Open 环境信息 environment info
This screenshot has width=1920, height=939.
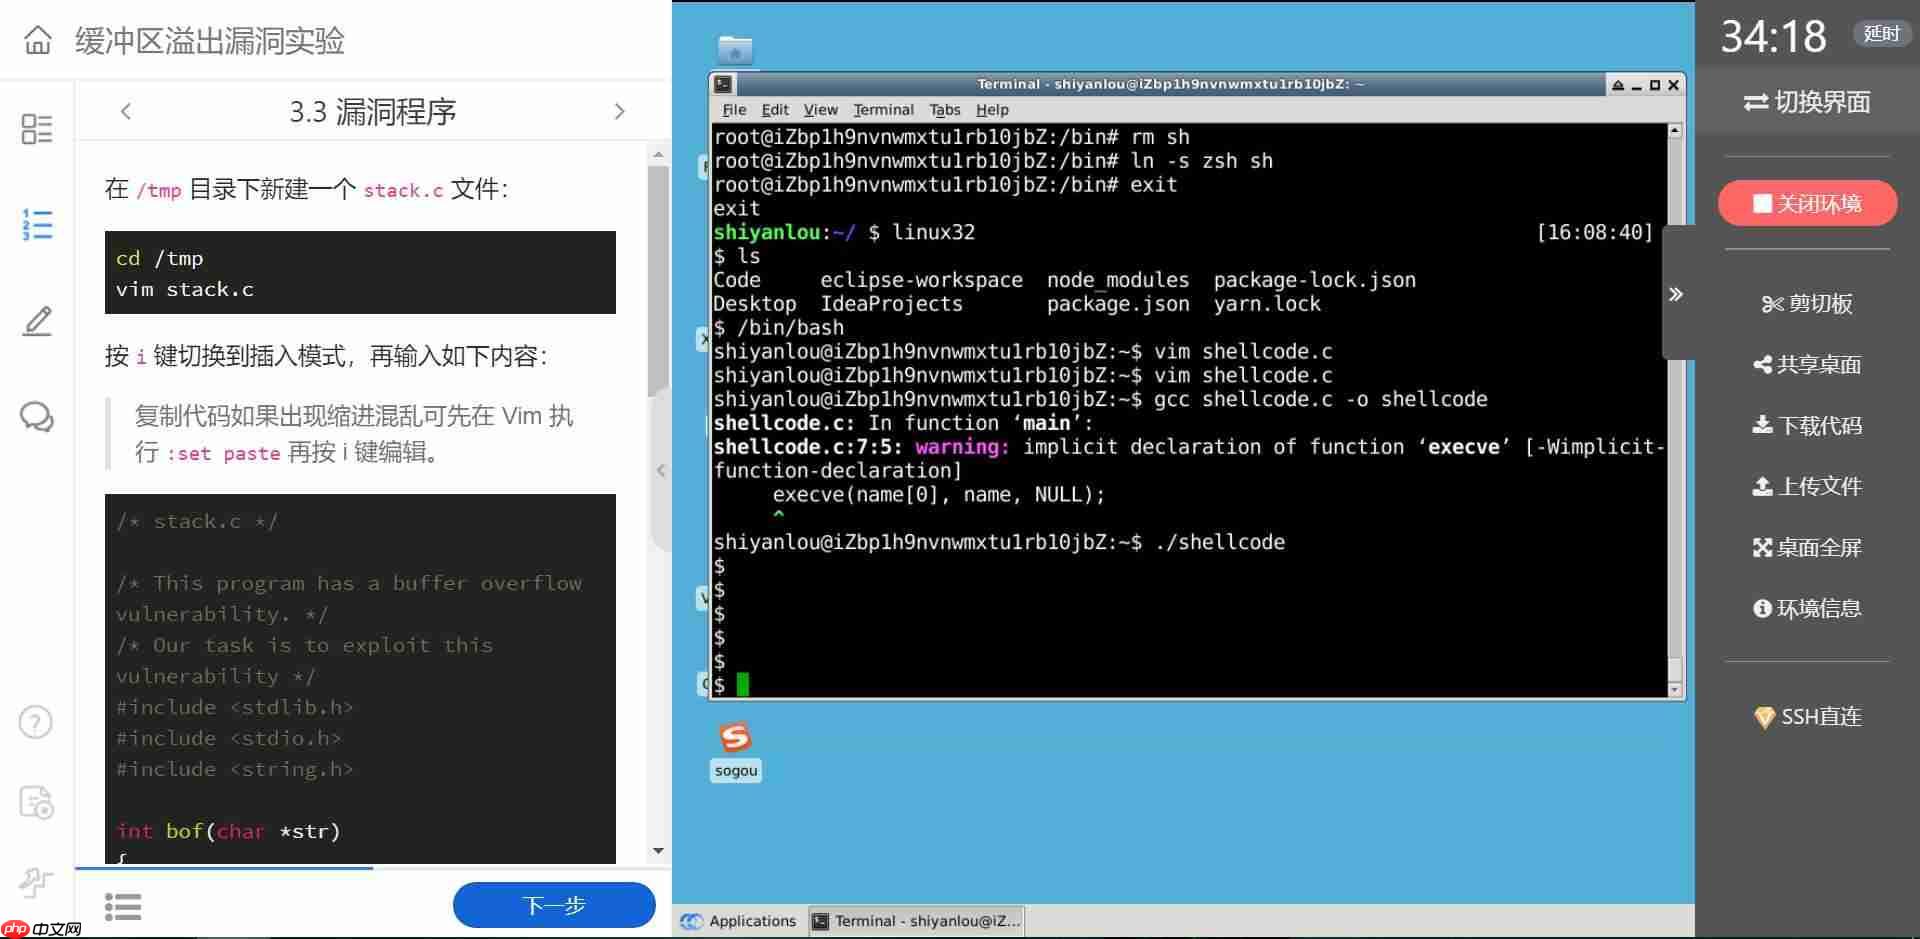(x=1807, y=608)
